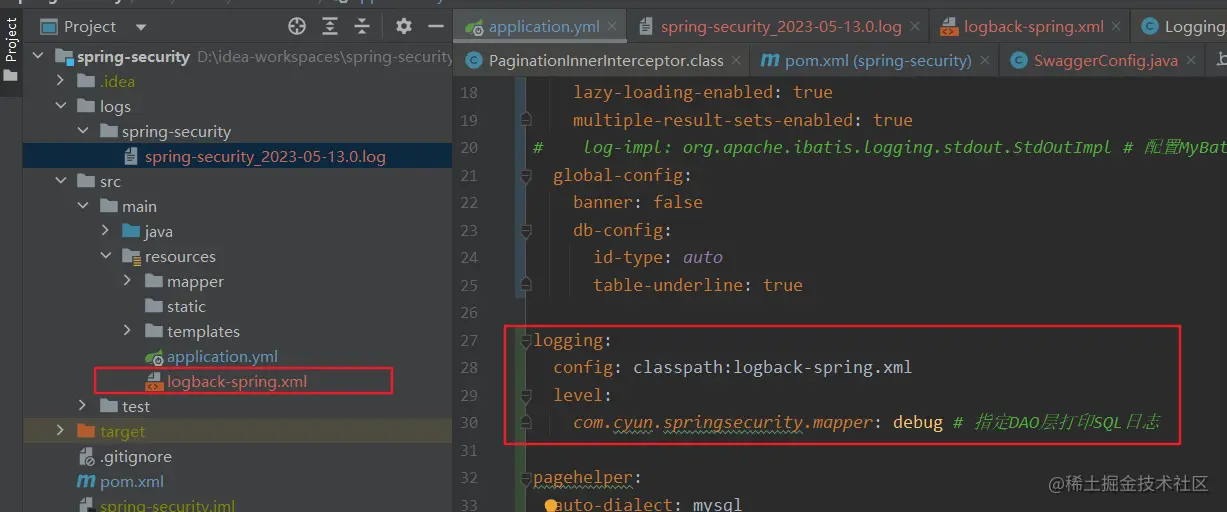Close the SwaggerConfig.java tab
Screen dimensions: 1227x512
click(x=1191, y=62)
